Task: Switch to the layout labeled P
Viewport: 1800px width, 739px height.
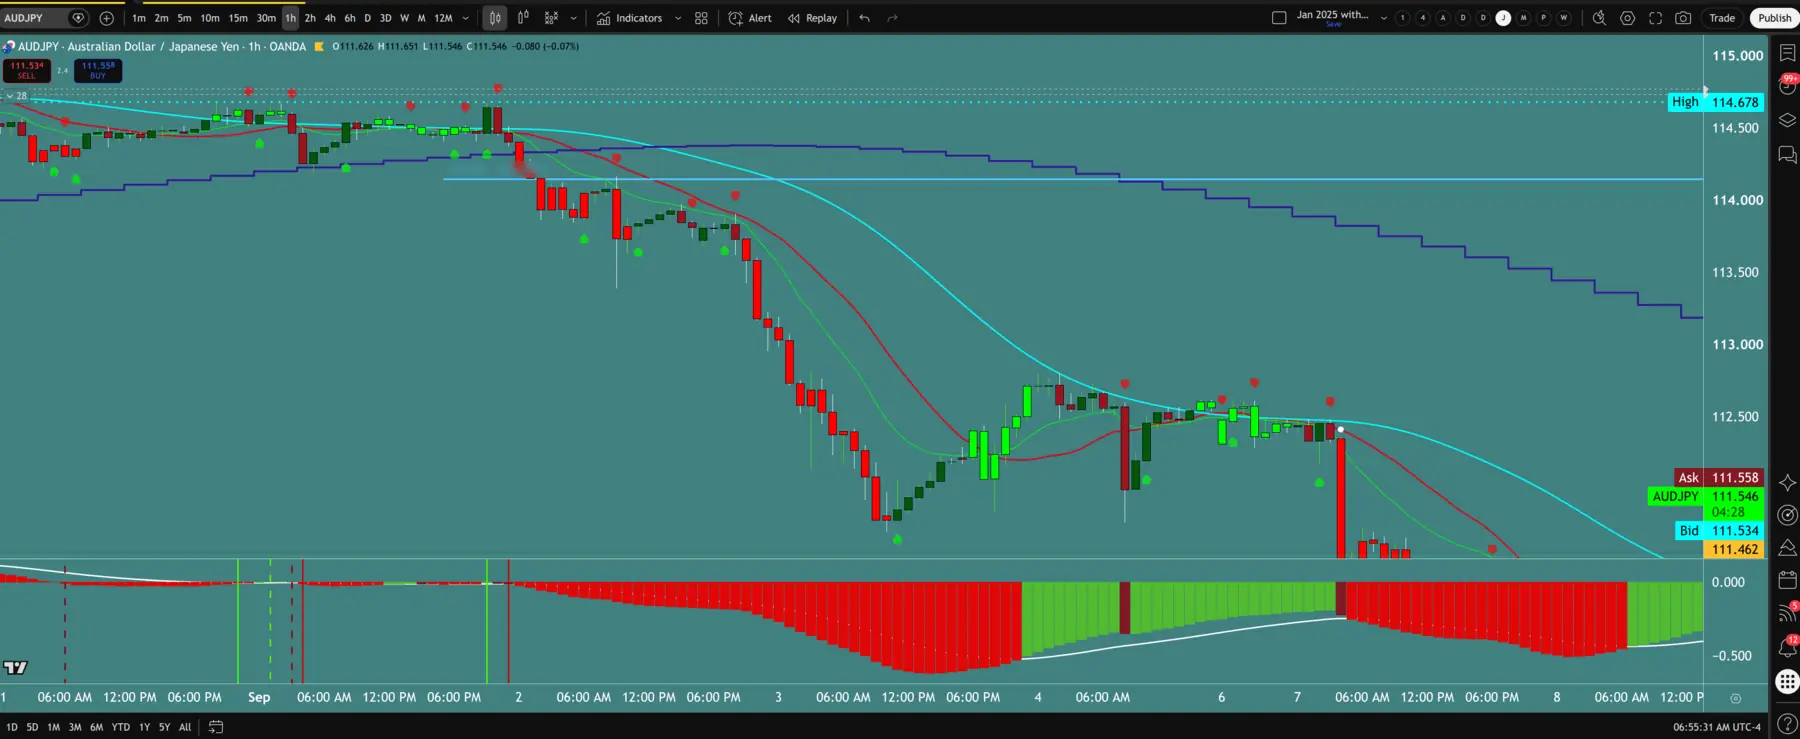Action: (x=1544, y=18)
